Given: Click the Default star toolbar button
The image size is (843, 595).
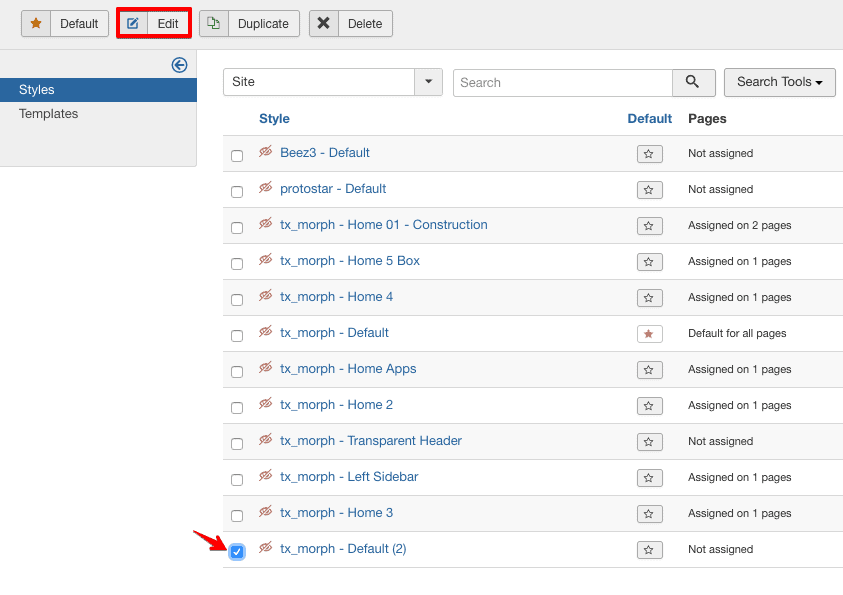Looking at the screenshot, I should click(65, 24).
